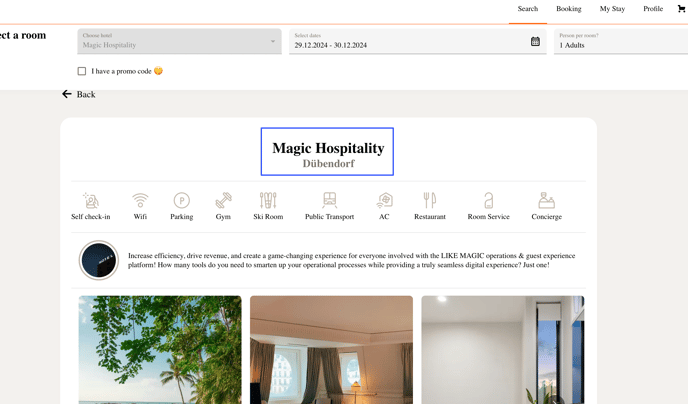688x404 pixels.
Task: Click the Parking icon
Action: pyautogui.click(x=182, y=200)
